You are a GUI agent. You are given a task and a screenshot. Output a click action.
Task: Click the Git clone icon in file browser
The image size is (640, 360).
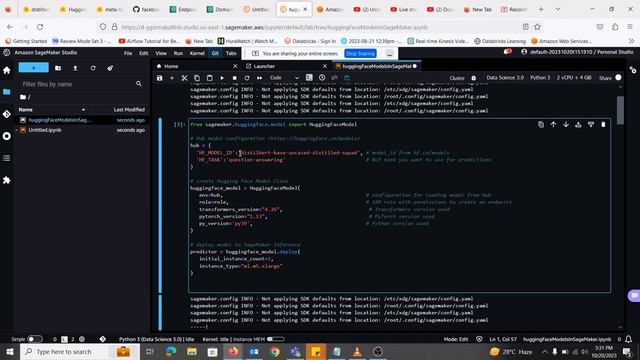[x=110, y=68]
